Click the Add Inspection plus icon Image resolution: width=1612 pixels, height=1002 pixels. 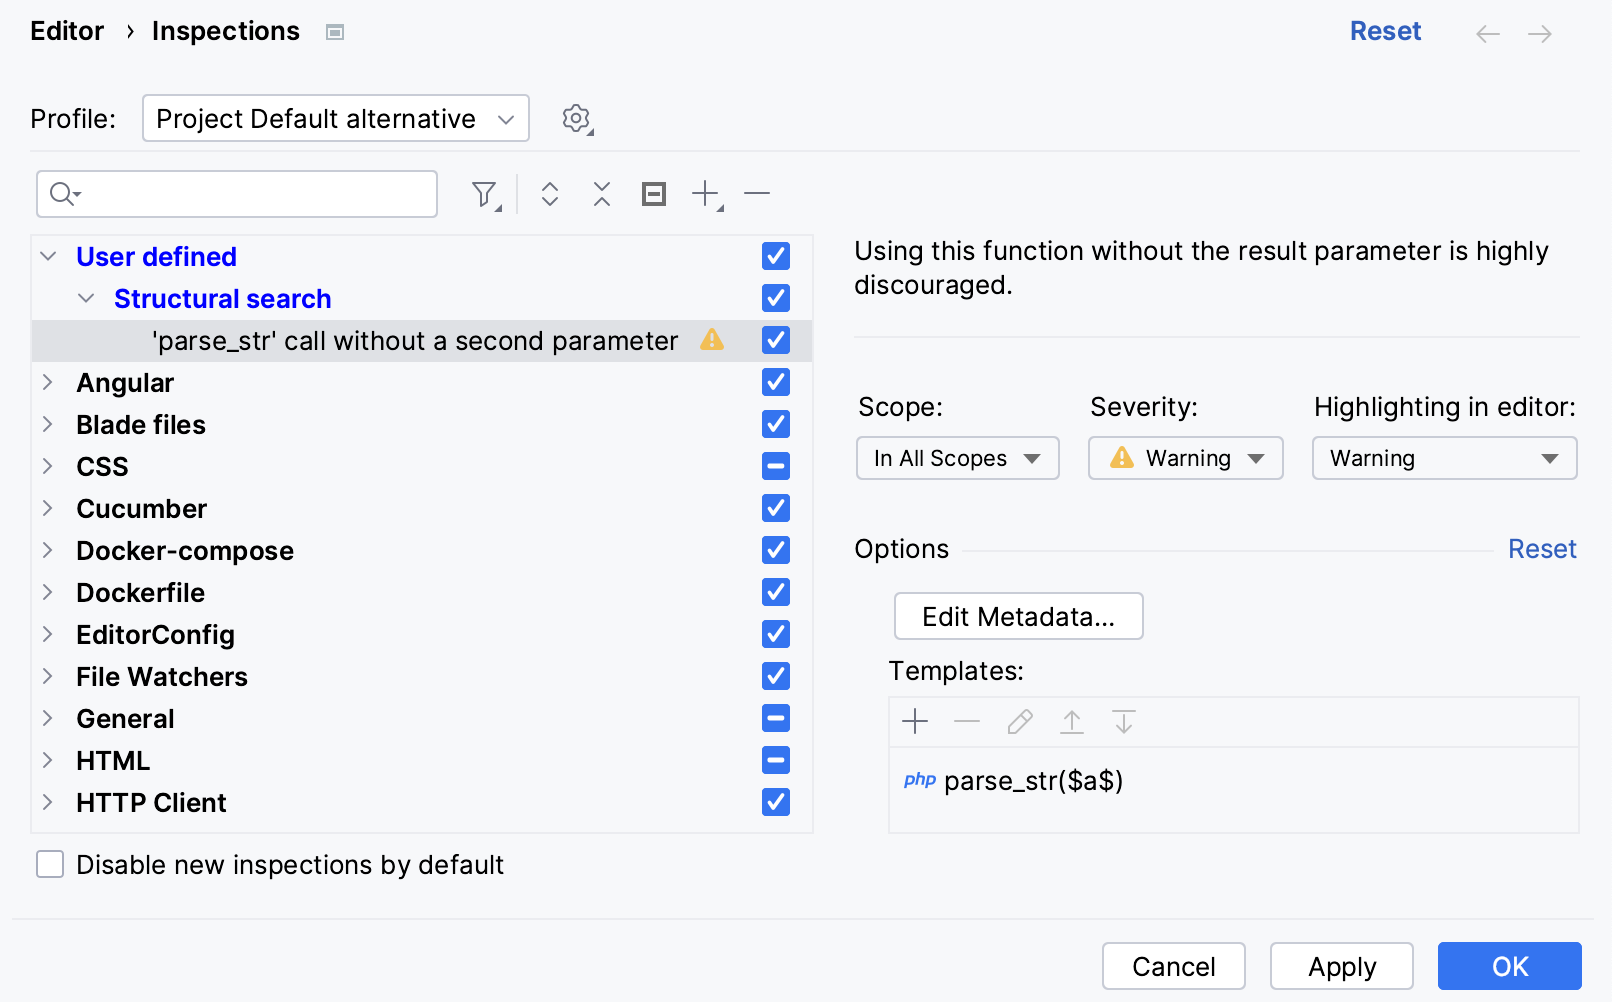coord(706,194)
